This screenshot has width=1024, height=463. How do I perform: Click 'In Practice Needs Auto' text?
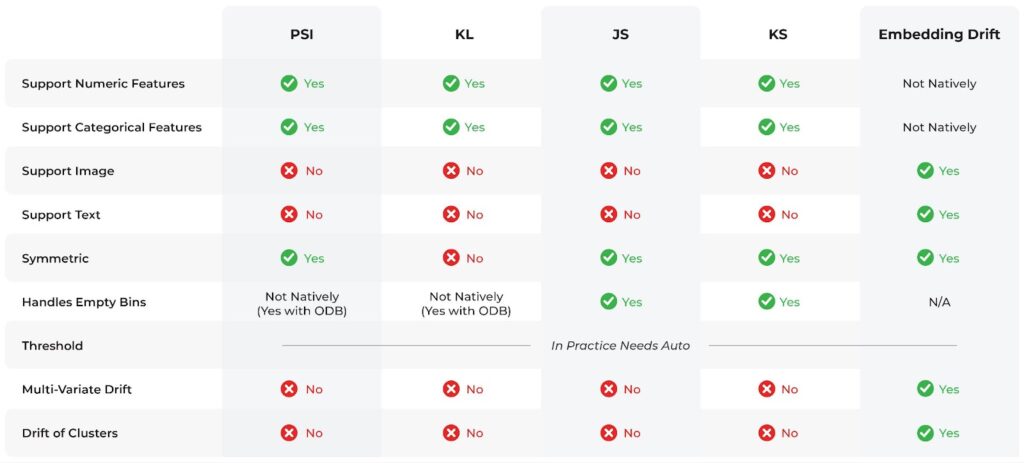620,346
